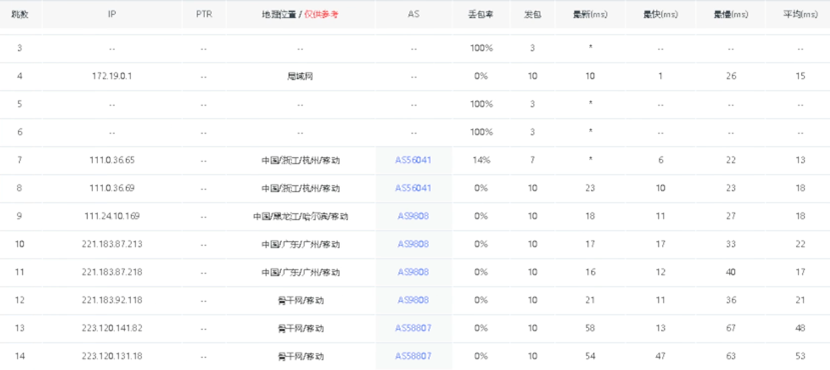Select the 丢包率 column header
830x370 pixels.
(x=482, y=15)
